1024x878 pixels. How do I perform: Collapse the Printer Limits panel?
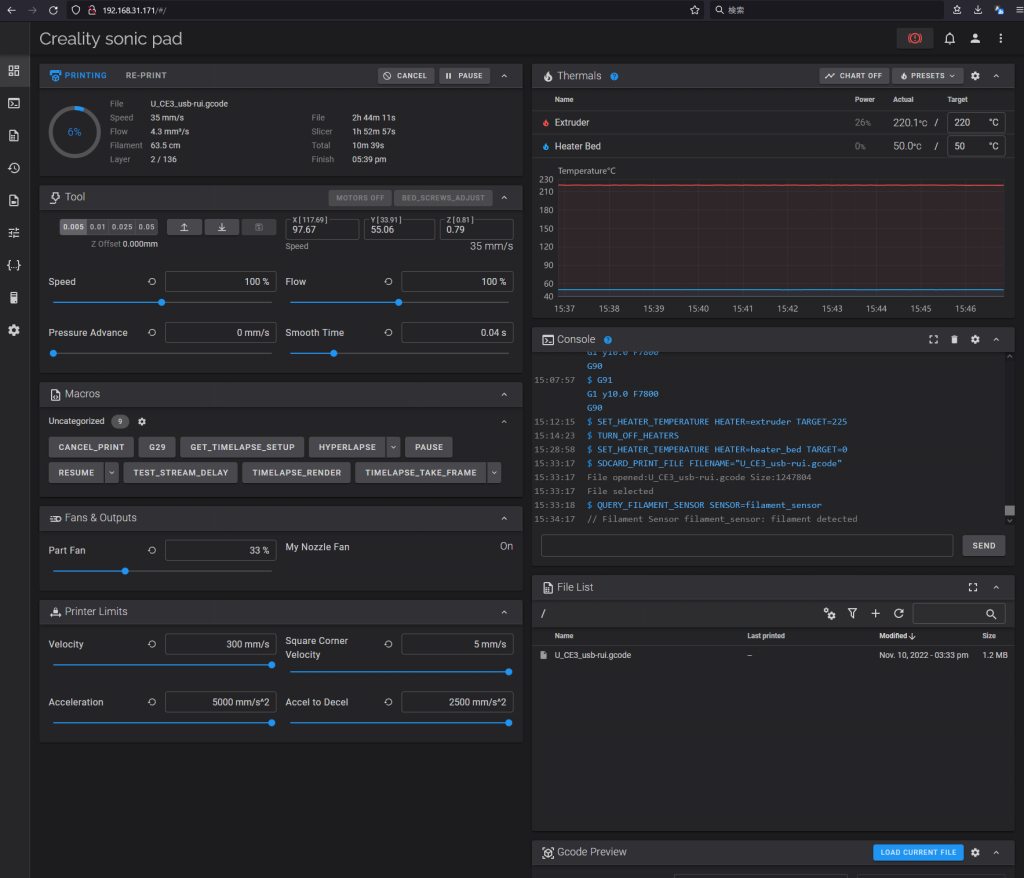[x=504, y=612]
